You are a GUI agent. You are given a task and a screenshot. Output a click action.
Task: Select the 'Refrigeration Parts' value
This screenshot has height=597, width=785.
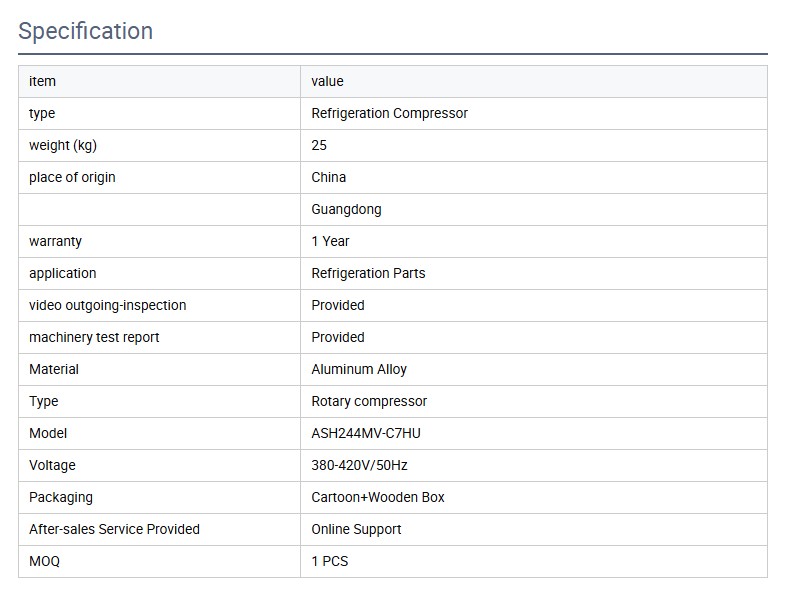(x=368, y=273)
